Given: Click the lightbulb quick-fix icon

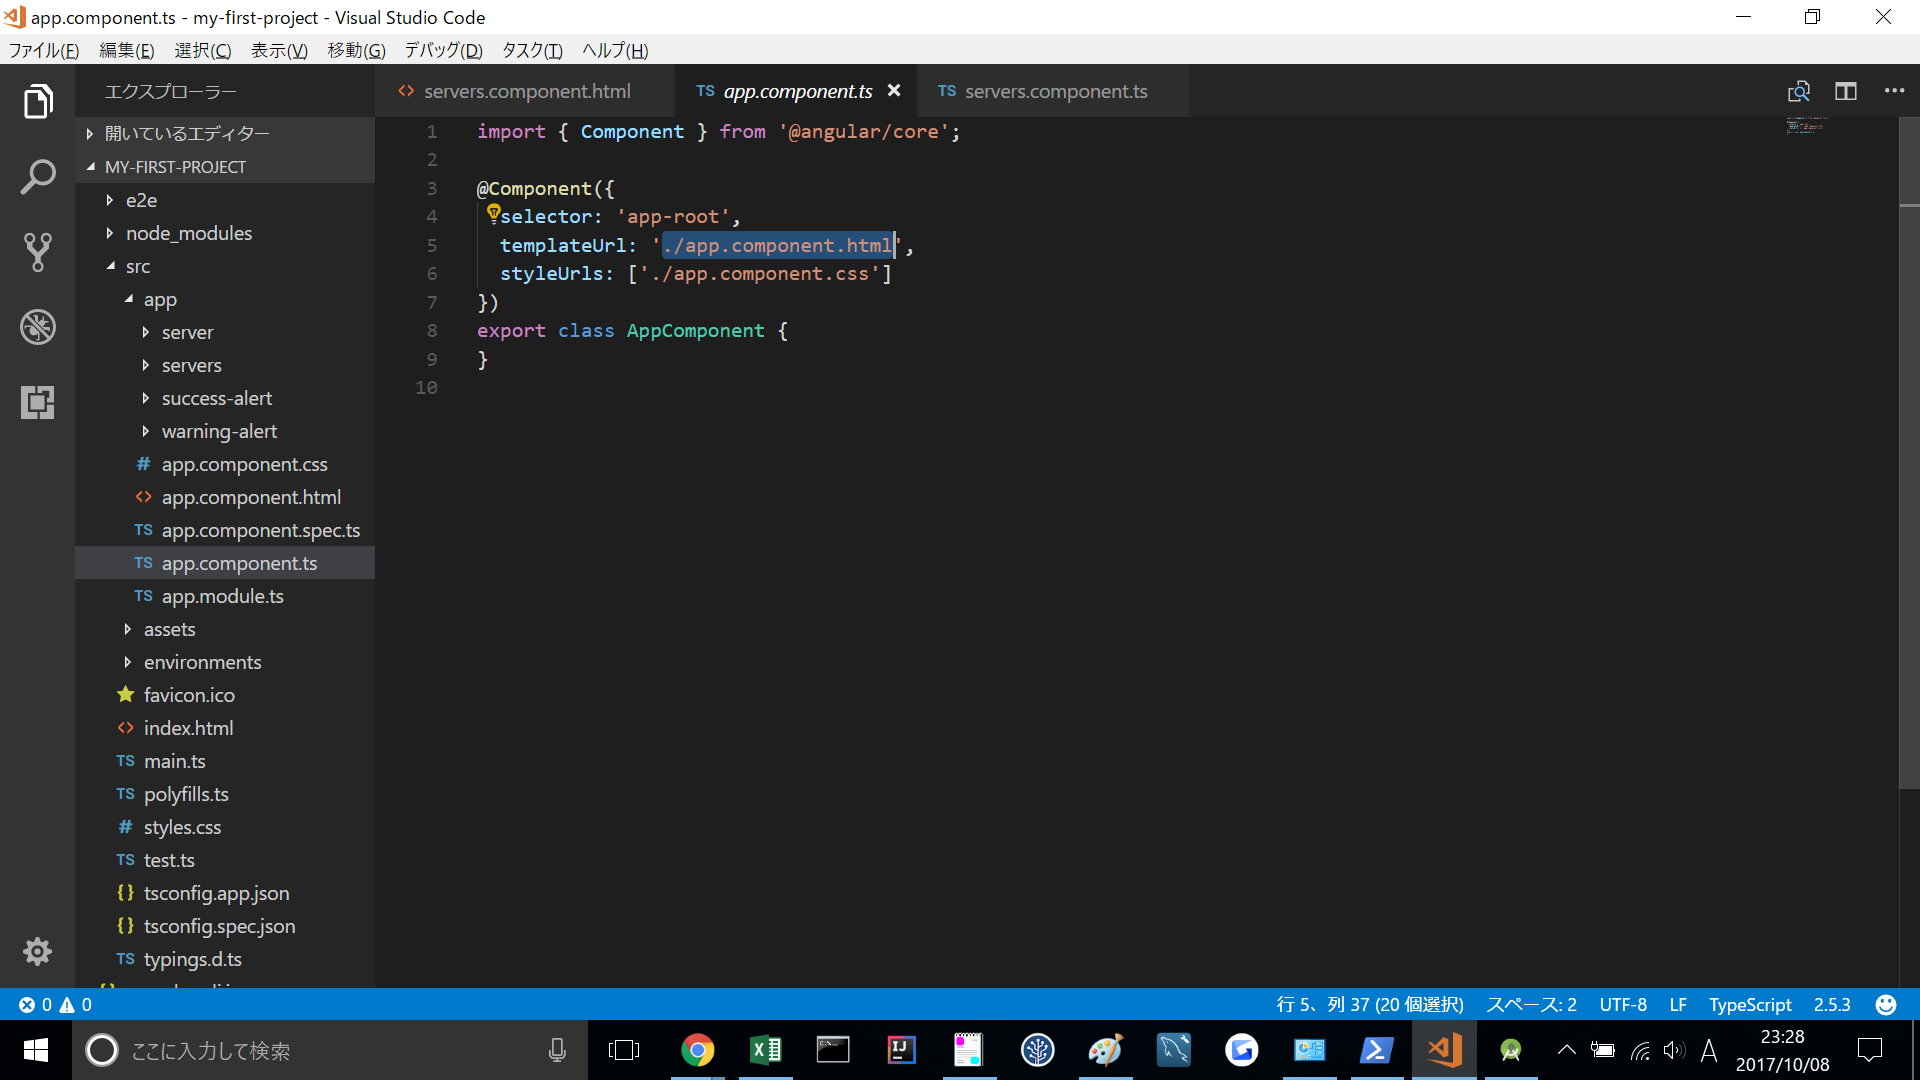Looking at the screenshot, I should 493,213.
